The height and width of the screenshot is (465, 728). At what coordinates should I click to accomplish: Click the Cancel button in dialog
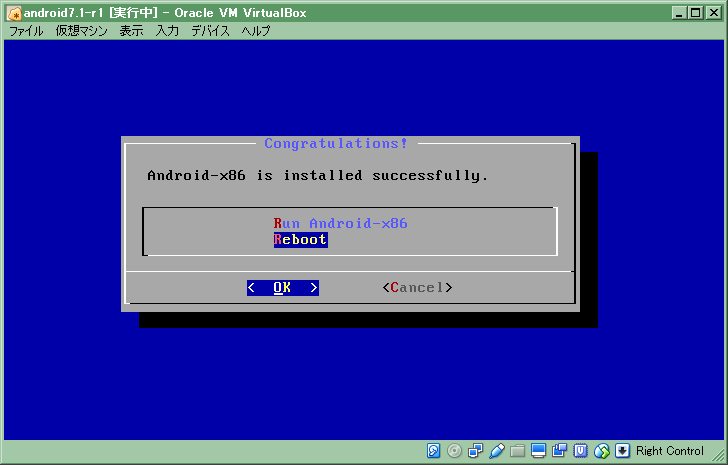click(x=417, y=288)
